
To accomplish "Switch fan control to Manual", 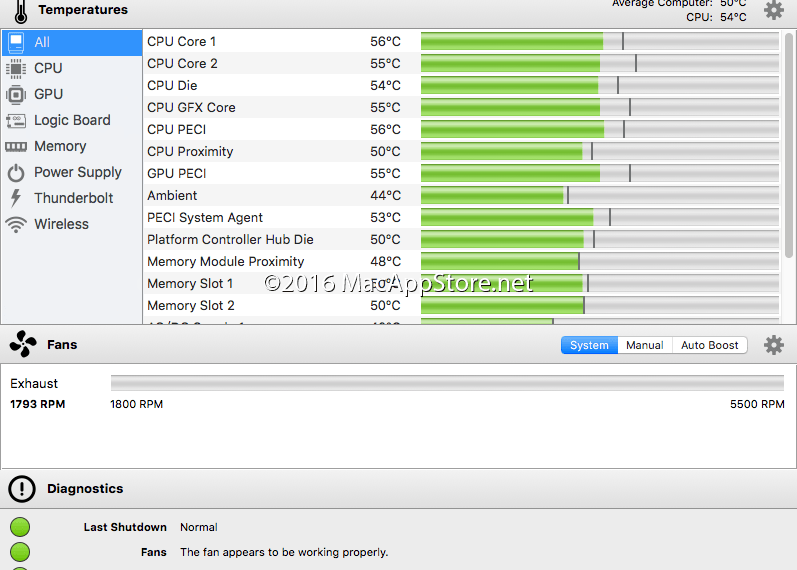I will point(644,345).
